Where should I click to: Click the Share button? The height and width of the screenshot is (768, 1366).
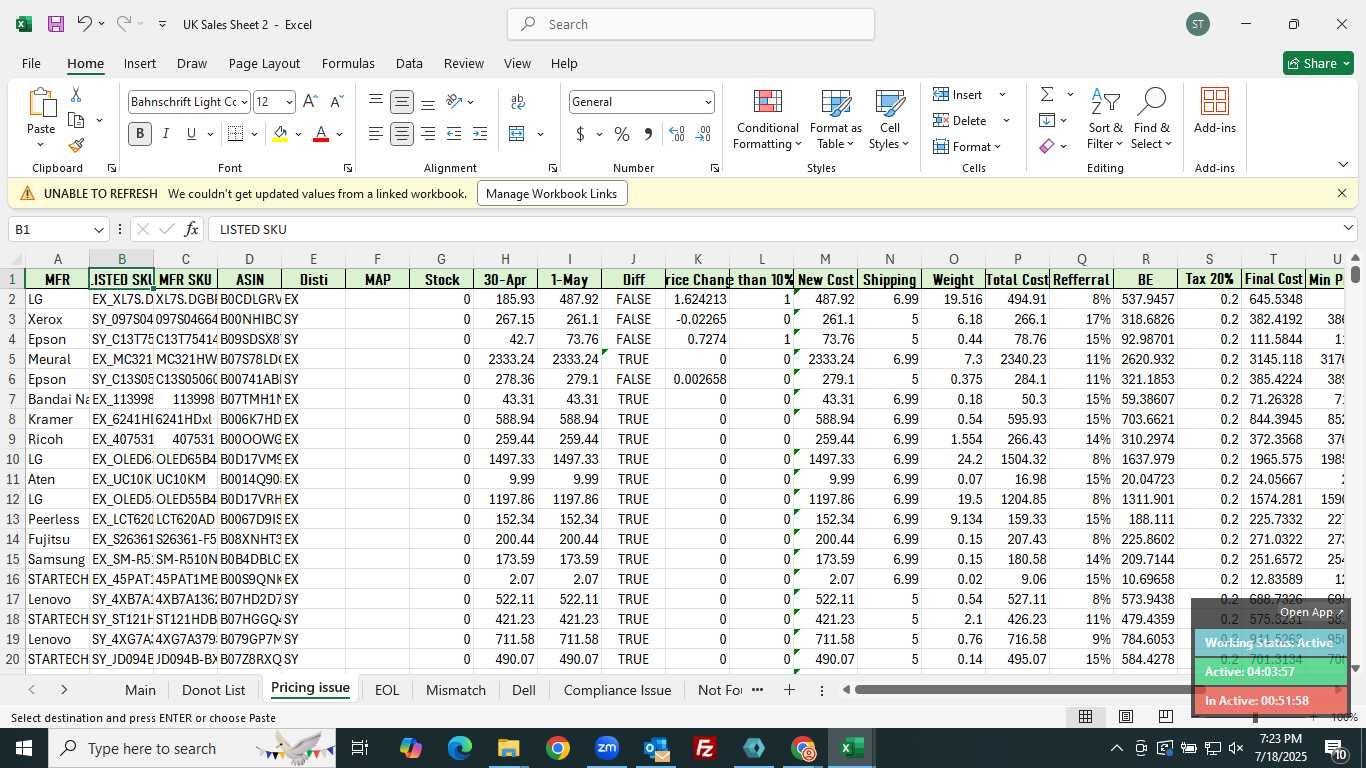click(1318, 63)
